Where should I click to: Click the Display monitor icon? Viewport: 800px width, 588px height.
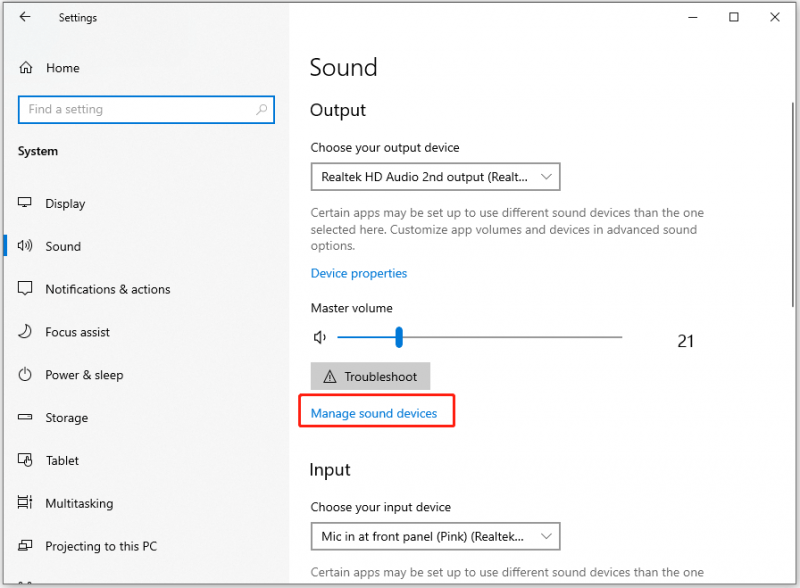pos(24,203)
